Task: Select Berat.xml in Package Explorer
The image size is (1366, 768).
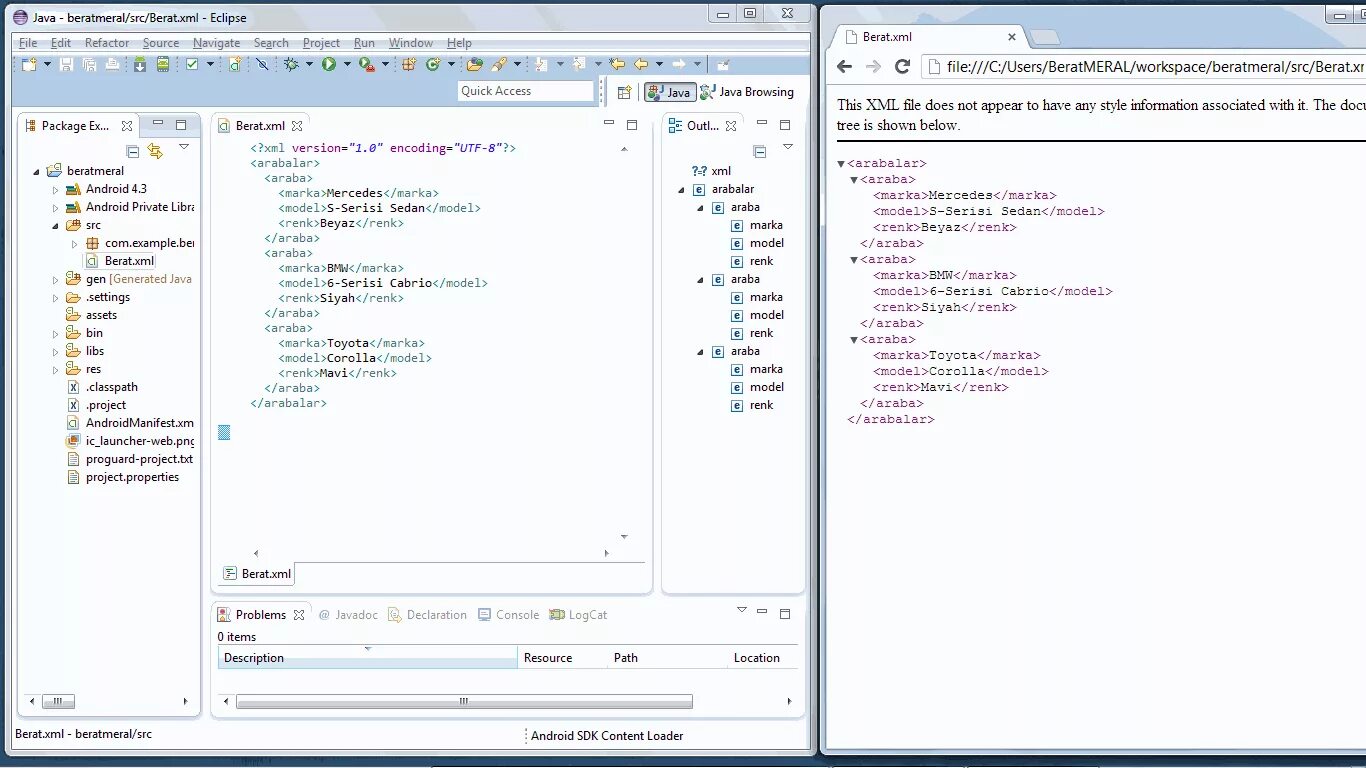Action: [120, 261]
